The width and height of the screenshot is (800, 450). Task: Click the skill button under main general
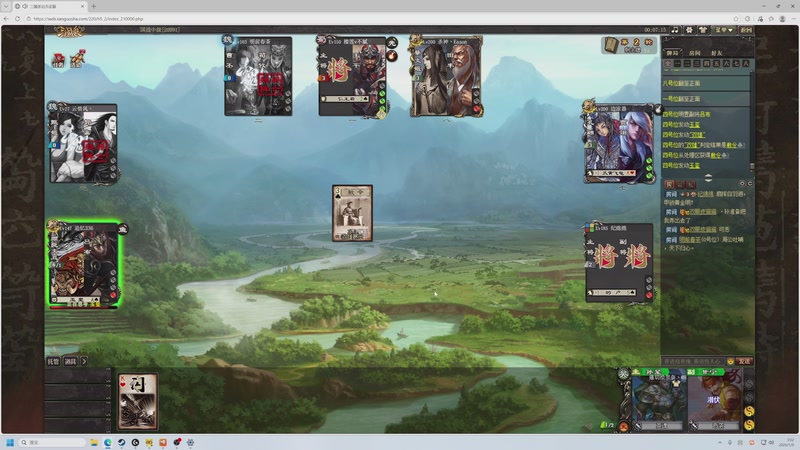tap(662, 426)
